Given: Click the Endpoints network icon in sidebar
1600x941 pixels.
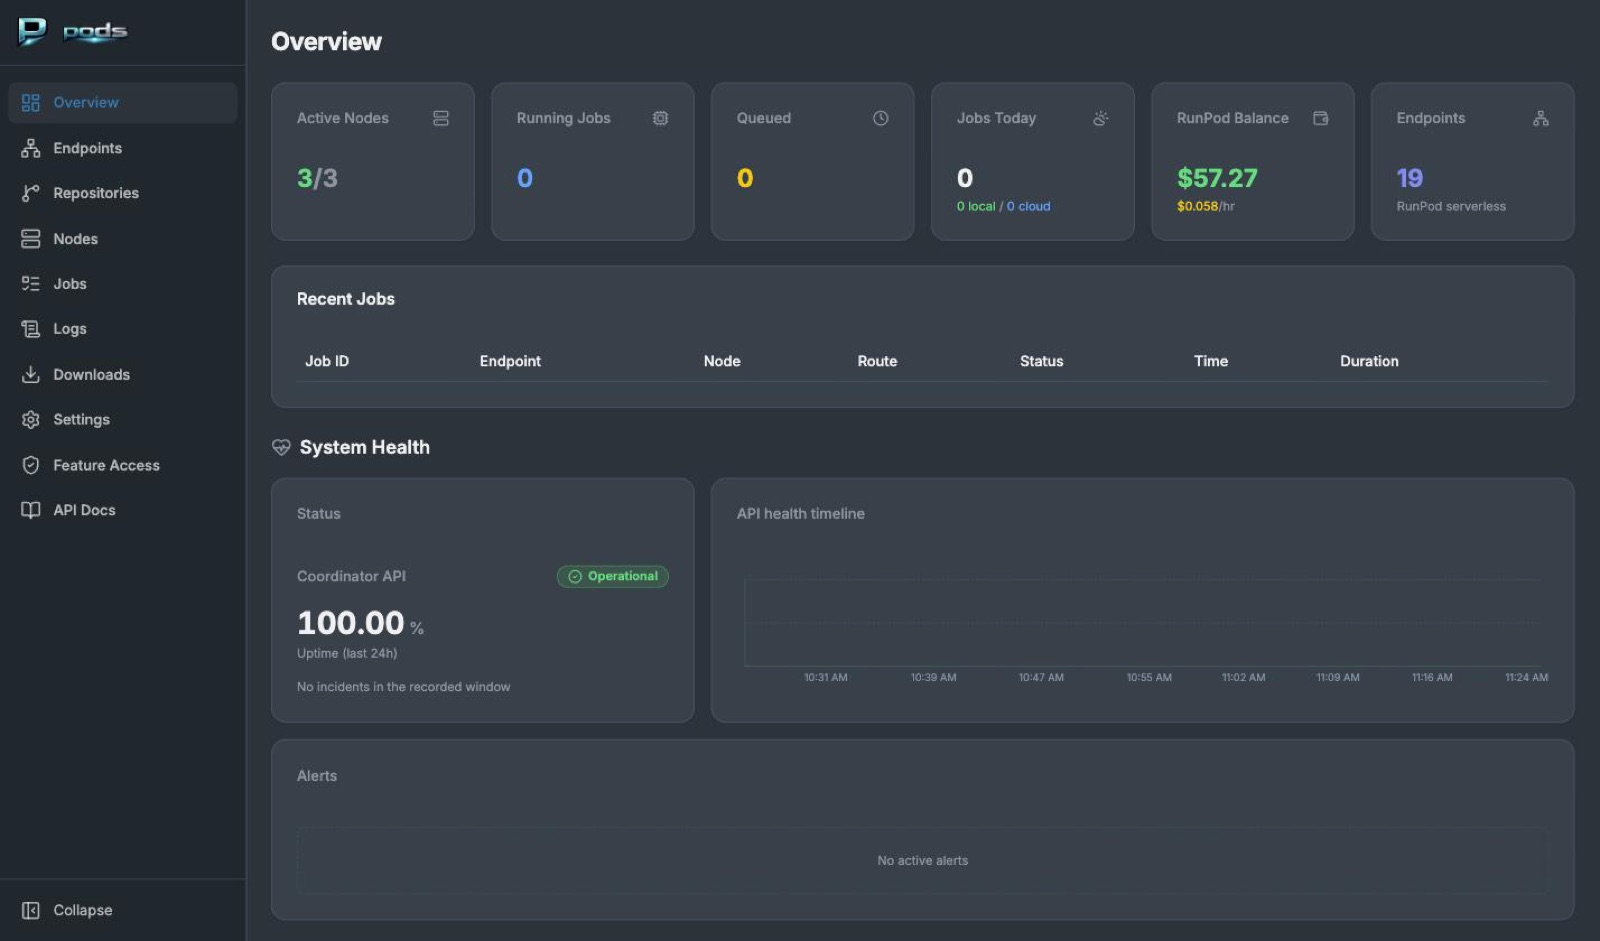Looking at the screenshot, I should (x=31, y=148).
